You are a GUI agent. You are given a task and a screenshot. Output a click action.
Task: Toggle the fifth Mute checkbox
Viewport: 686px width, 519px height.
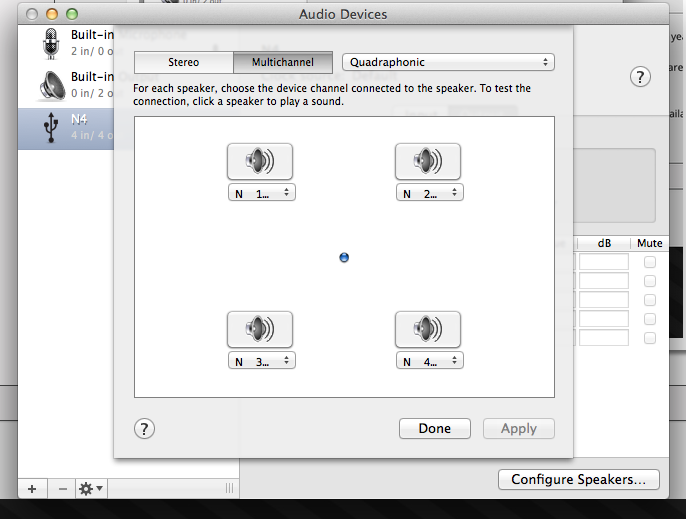point(650,338)
